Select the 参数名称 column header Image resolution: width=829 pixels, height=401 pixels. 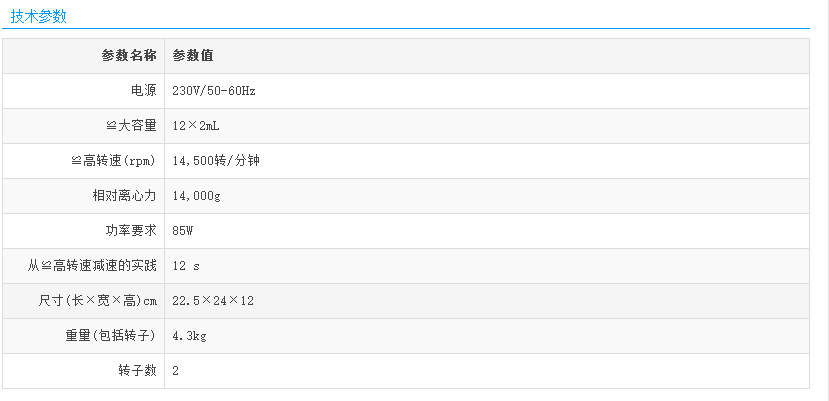(128, 56)
